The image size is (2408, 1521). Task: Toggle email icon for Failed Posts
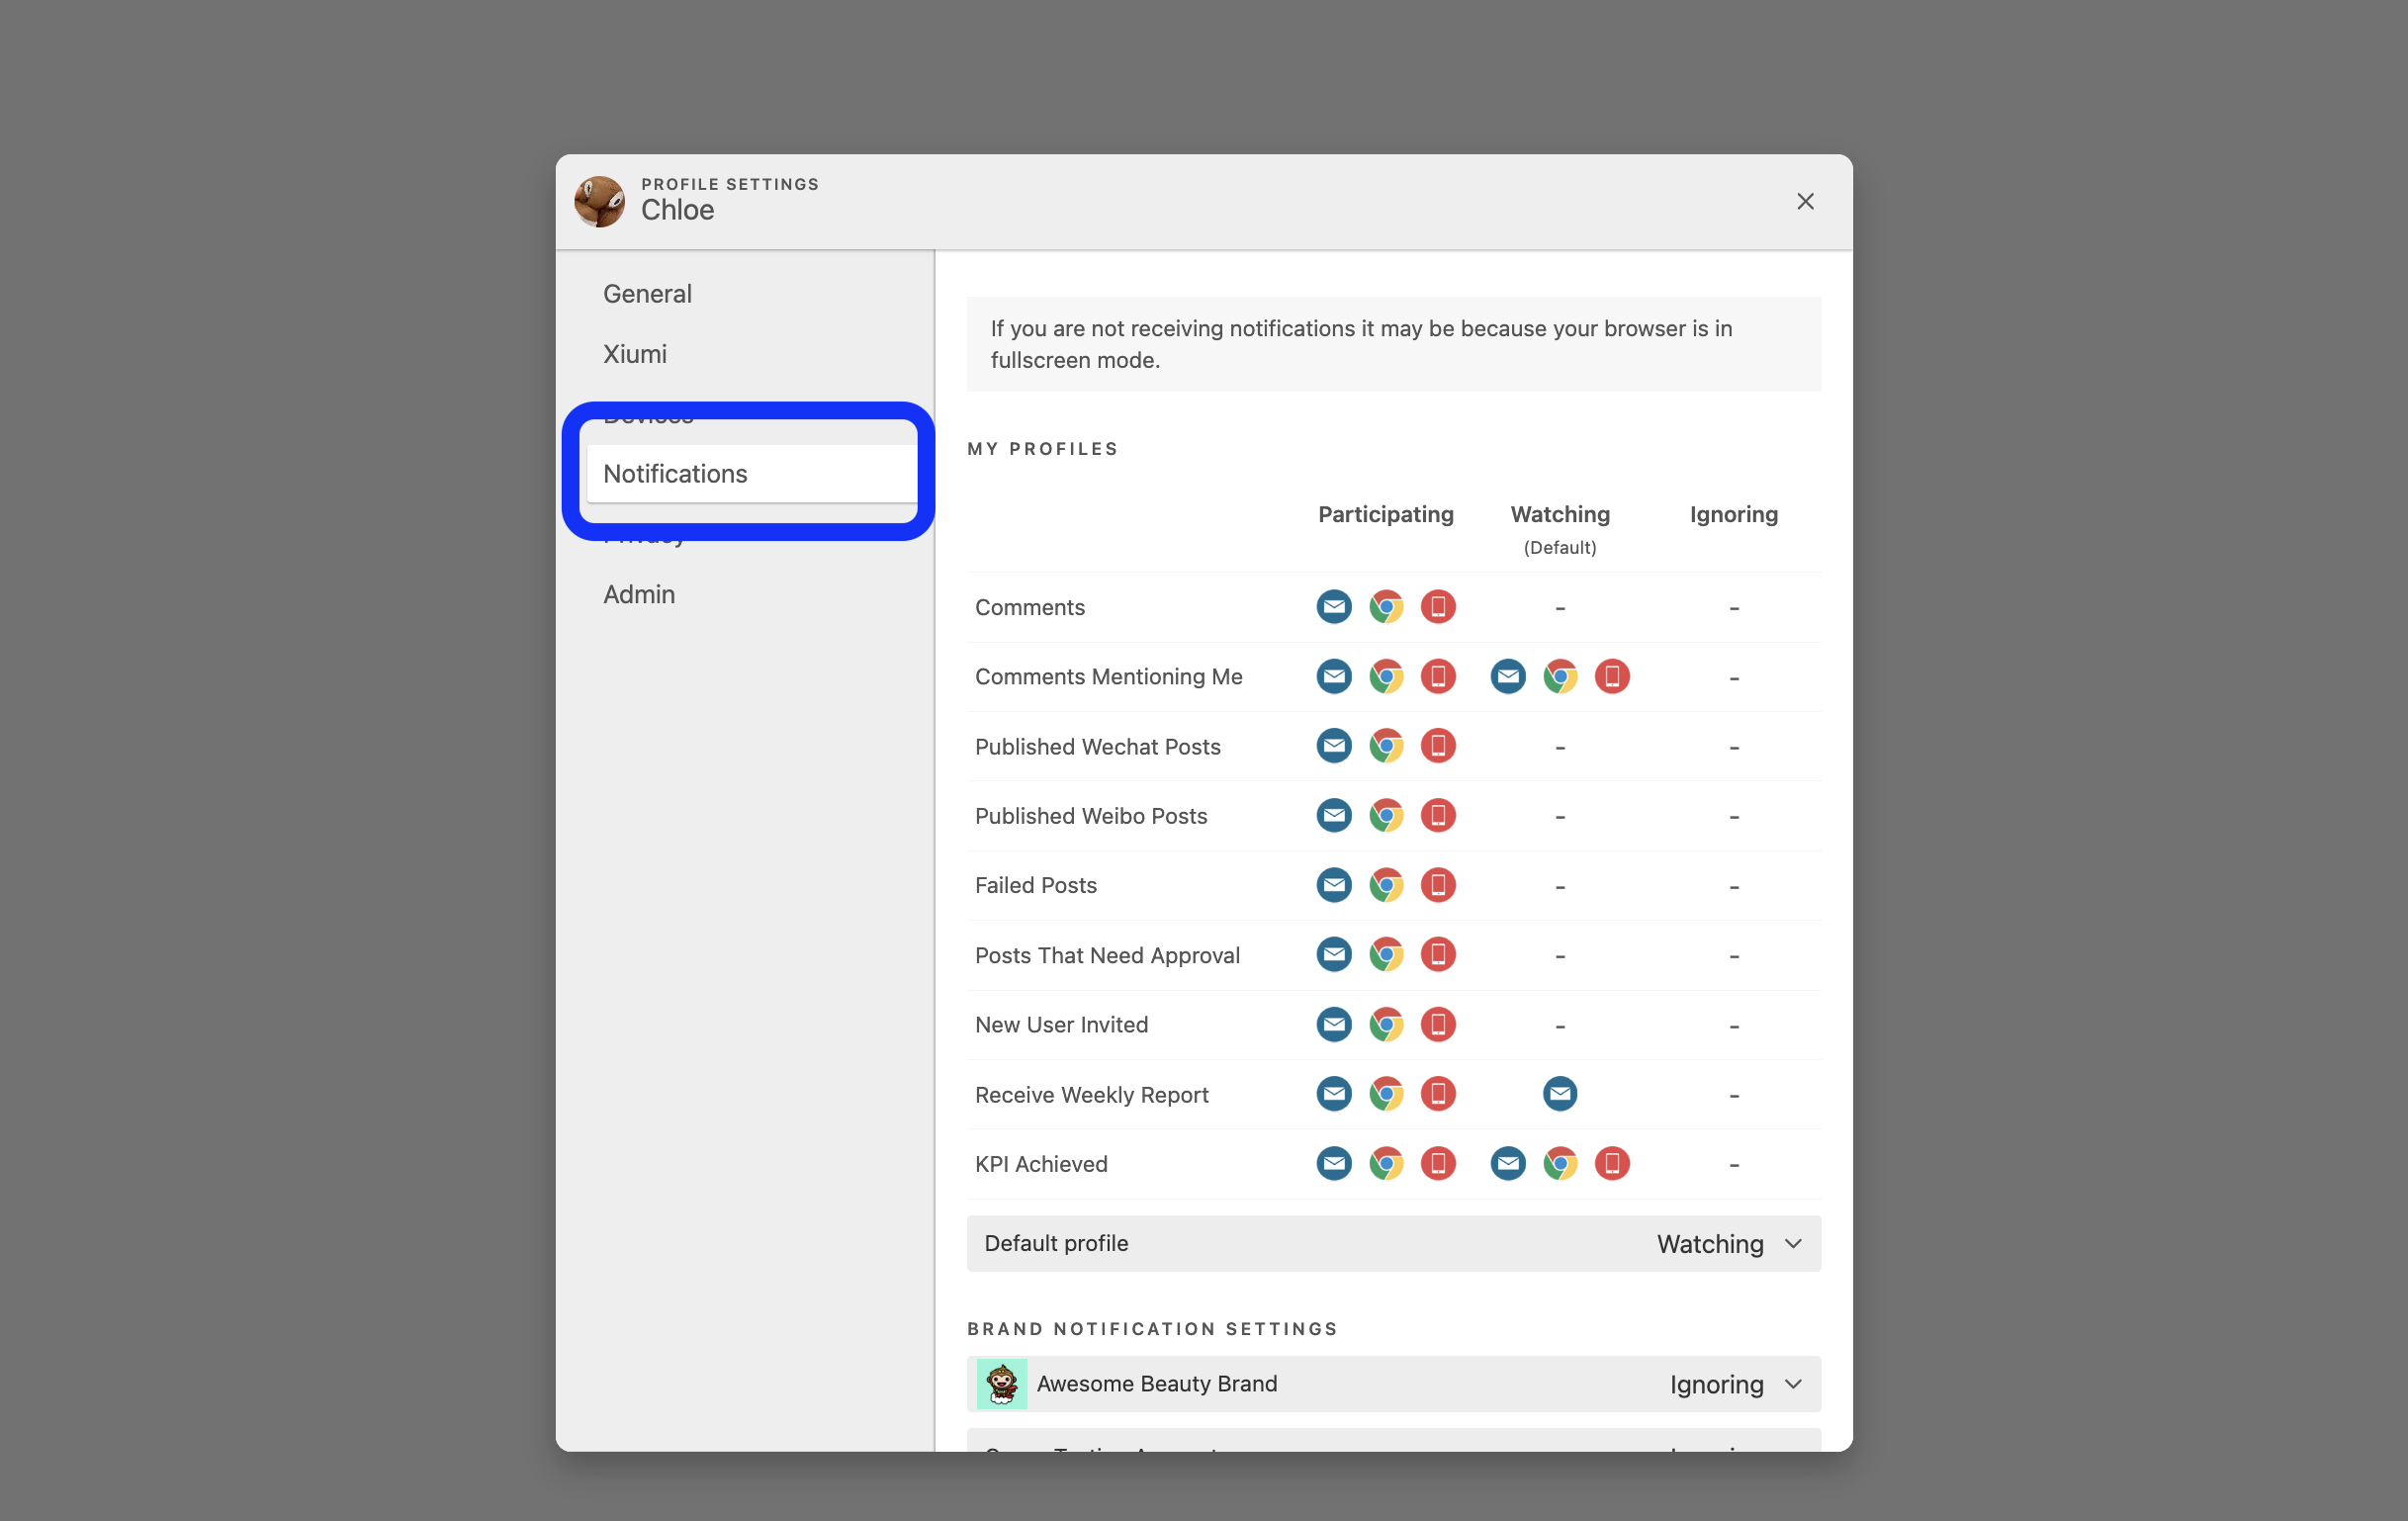click(1334, 885)
